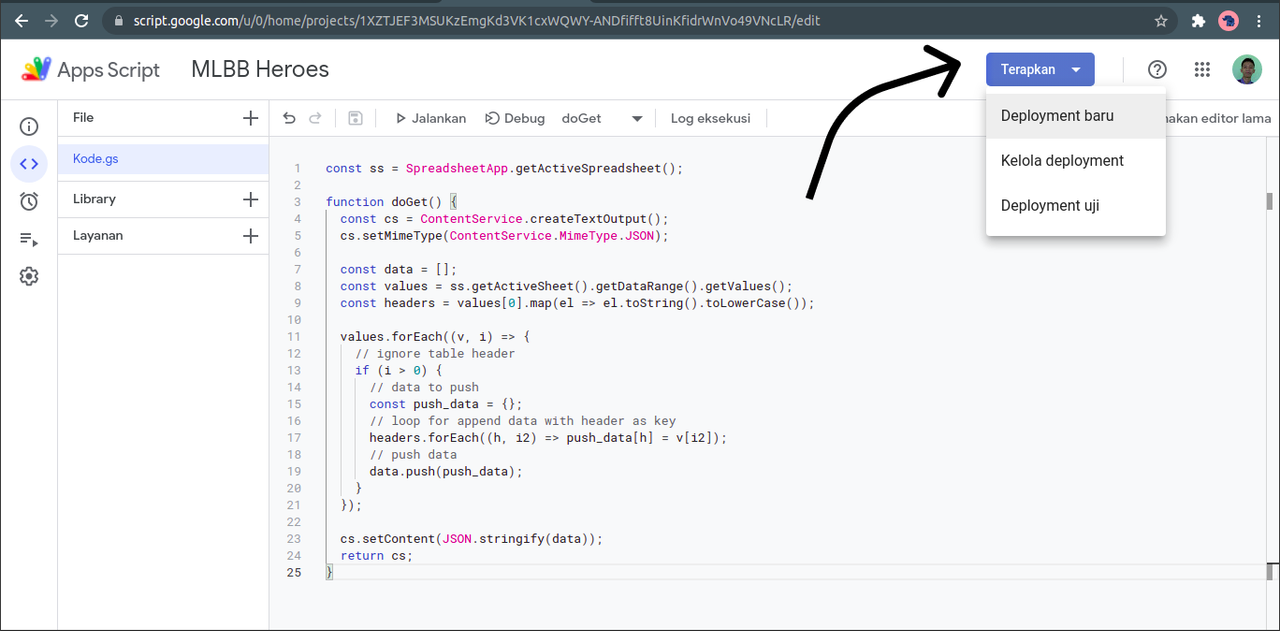Open the Triggers alarm clock icon
1280x631 pixels.
coord(29,201)
